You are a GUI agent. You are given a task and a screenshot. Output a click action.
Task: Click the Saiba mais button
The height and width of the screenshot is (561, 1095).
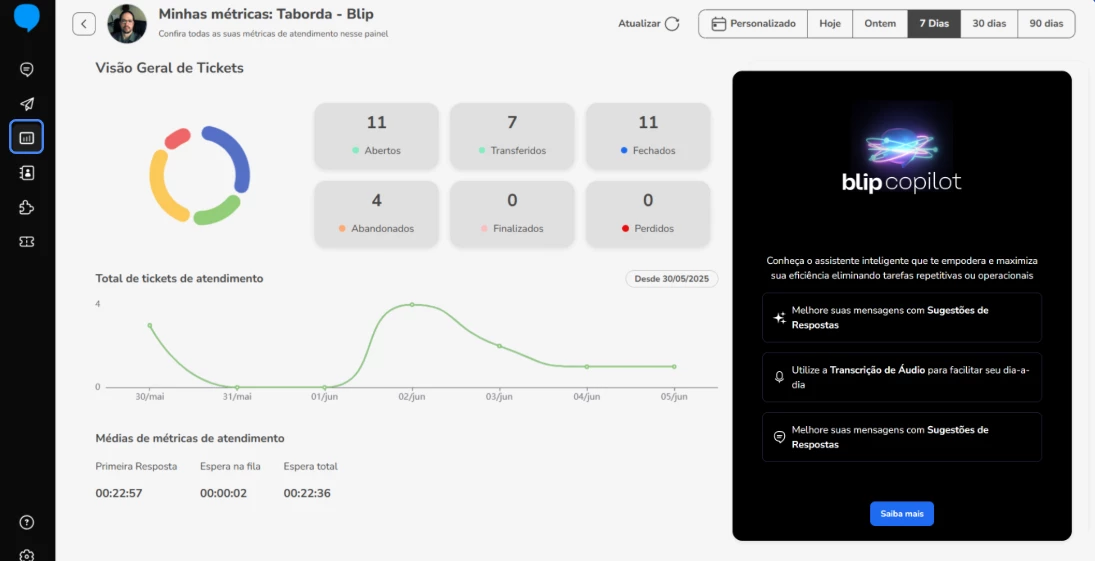point(902,513)
